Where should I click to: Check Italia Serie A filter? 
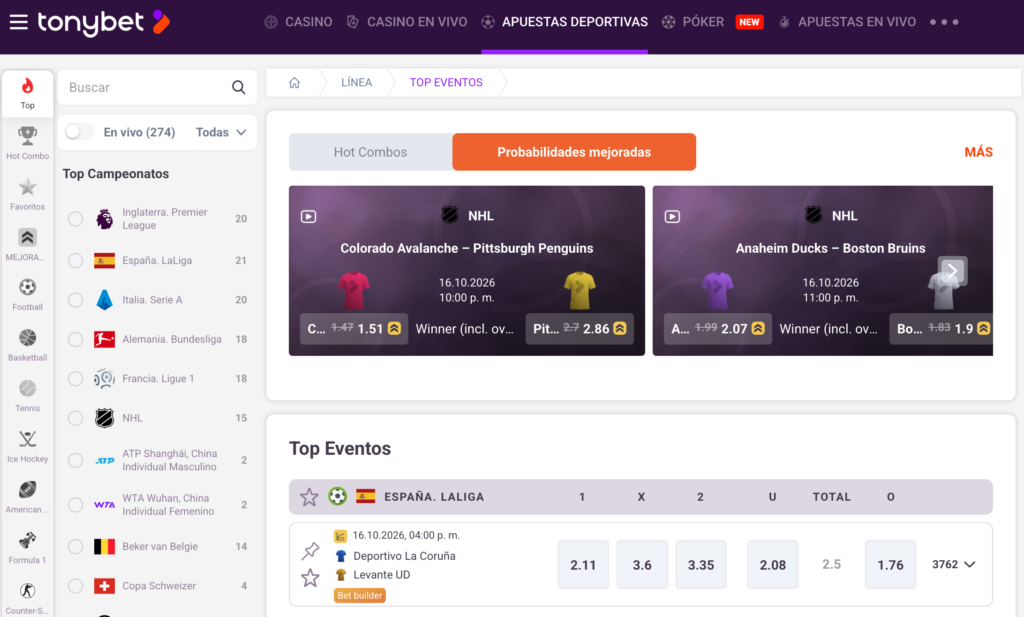(76, 300)
